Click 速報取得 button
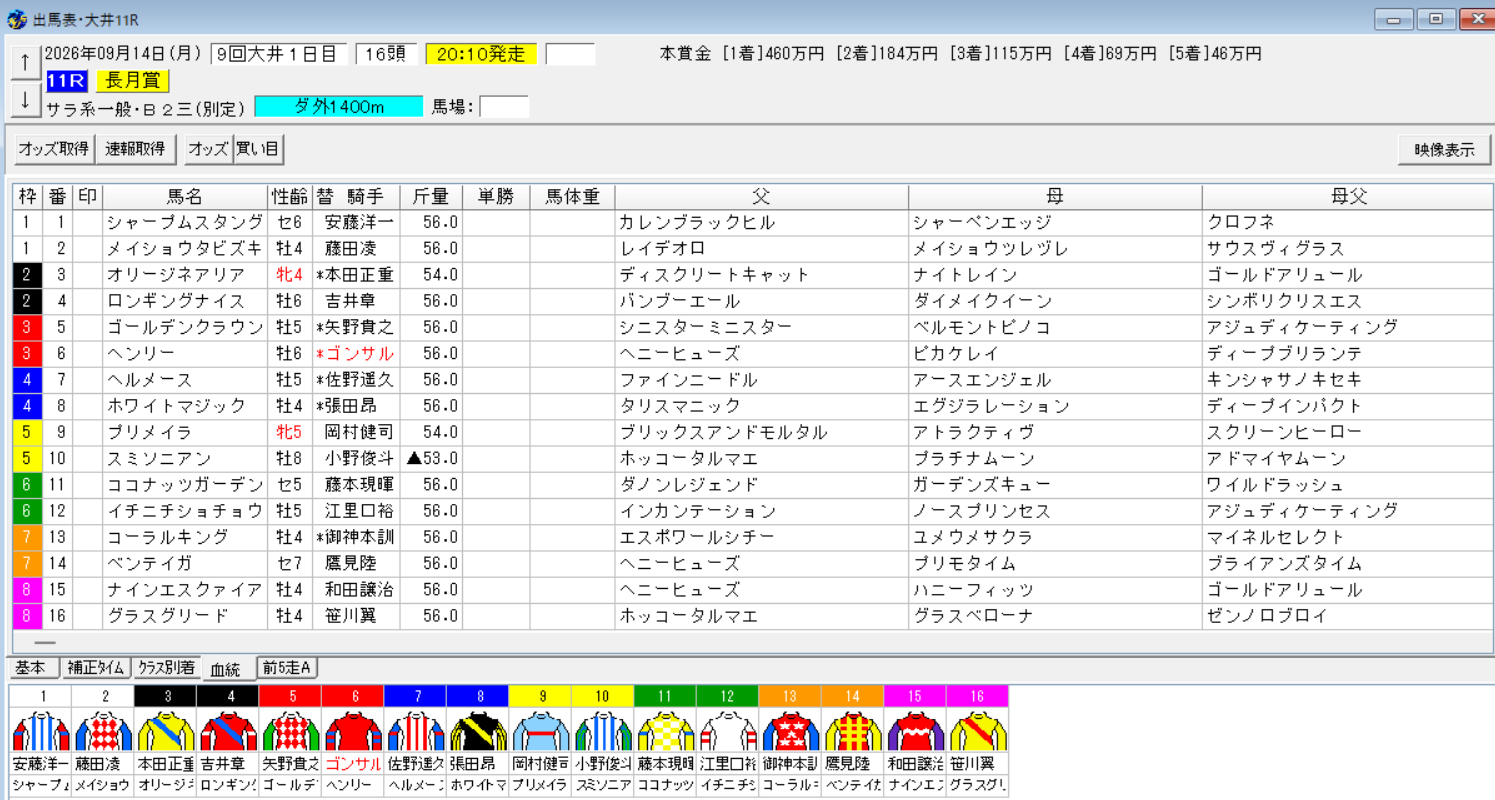 click(135, 149)
